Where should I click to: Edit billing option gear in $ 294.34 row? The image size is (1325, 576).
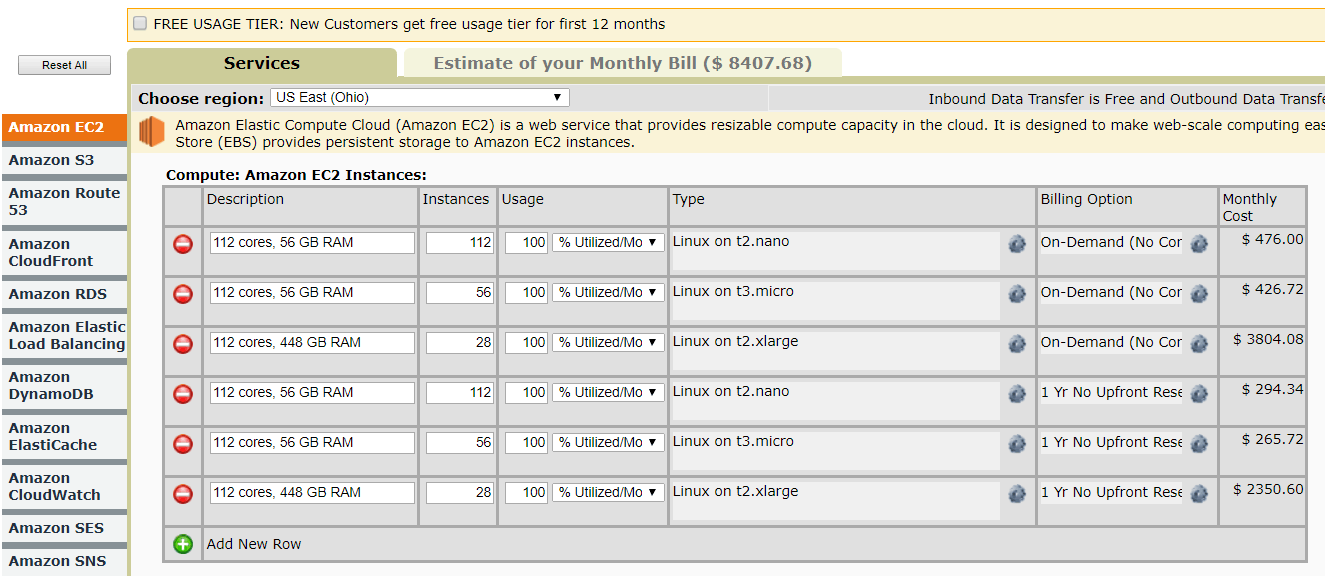click(1199, 394)
